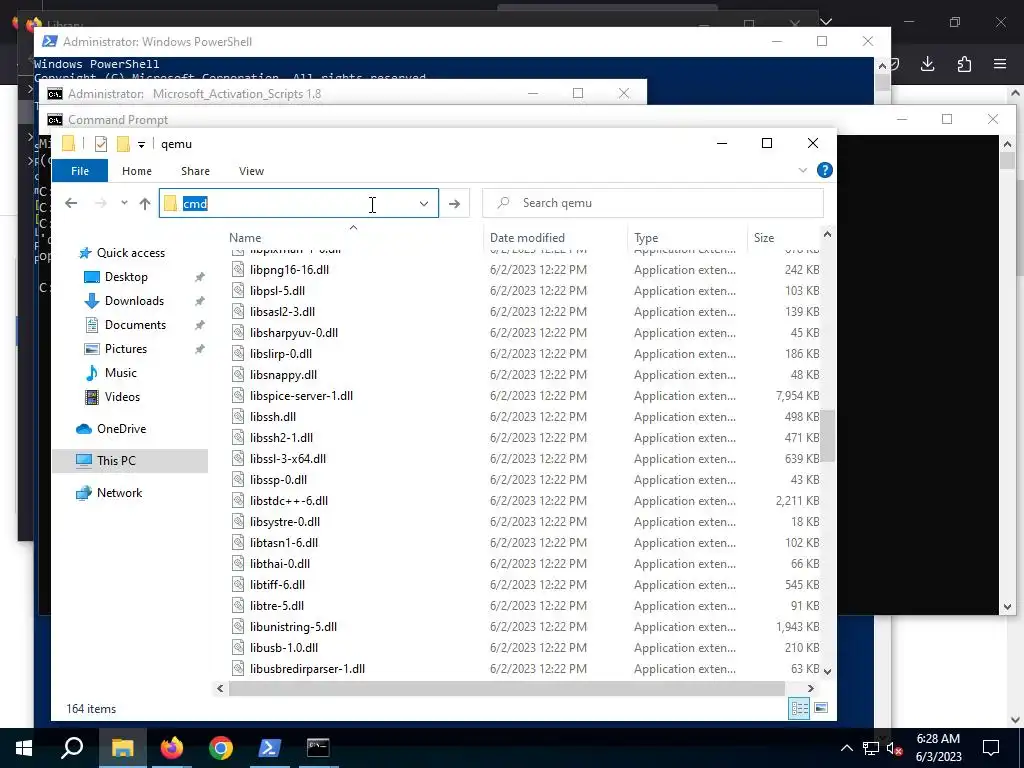The width and height of the screenshot is (1024, 768).
Task: Select Pictures in navigation pane
Action: [x=125, y=349]
